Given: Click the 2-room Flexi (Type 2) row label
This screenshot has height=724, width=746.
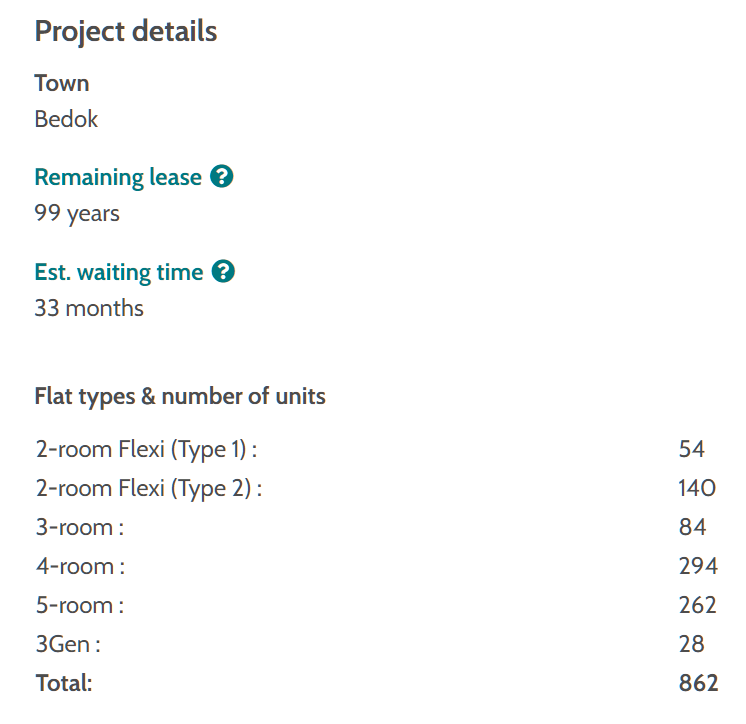Looking at the screenshot, I should pos(148,488).
